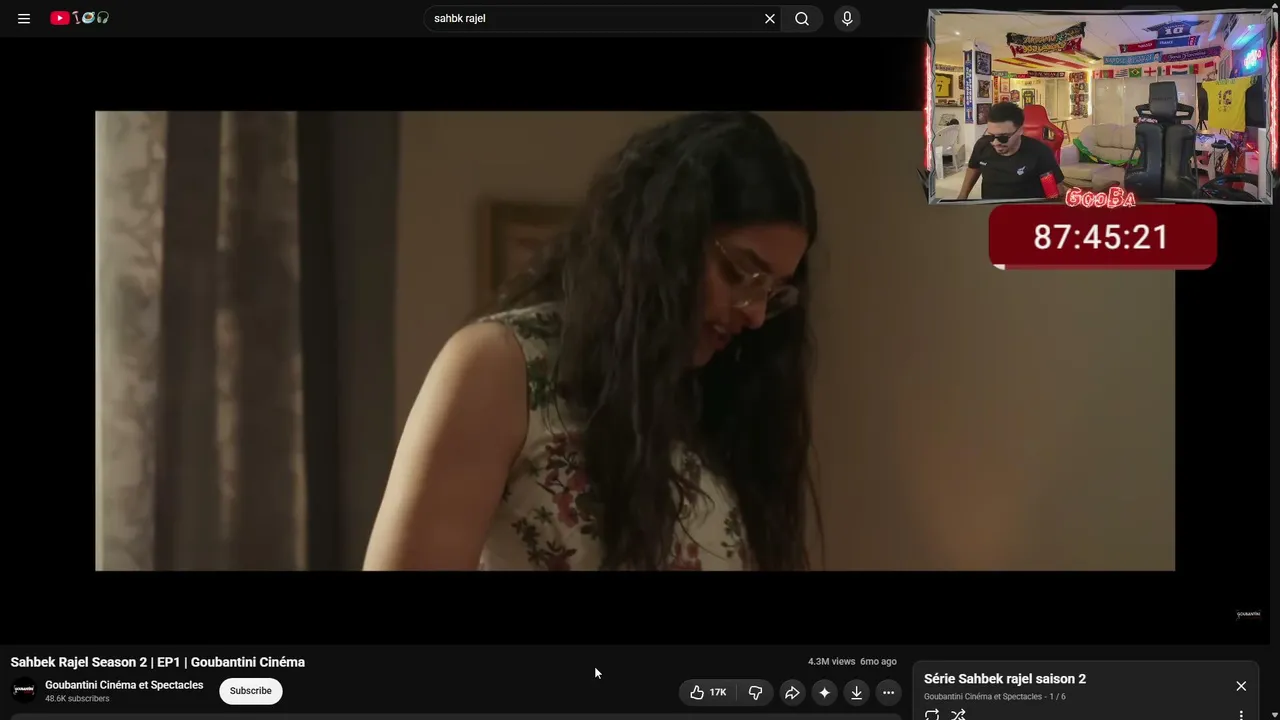
Task: Open the Série Sahbek rajel saison 2 playlist title
Action: [1005, 679]
